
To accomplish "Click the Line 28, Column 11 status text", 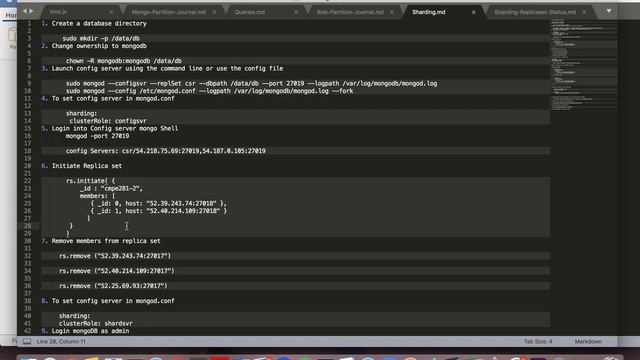I will pos(61,341).
